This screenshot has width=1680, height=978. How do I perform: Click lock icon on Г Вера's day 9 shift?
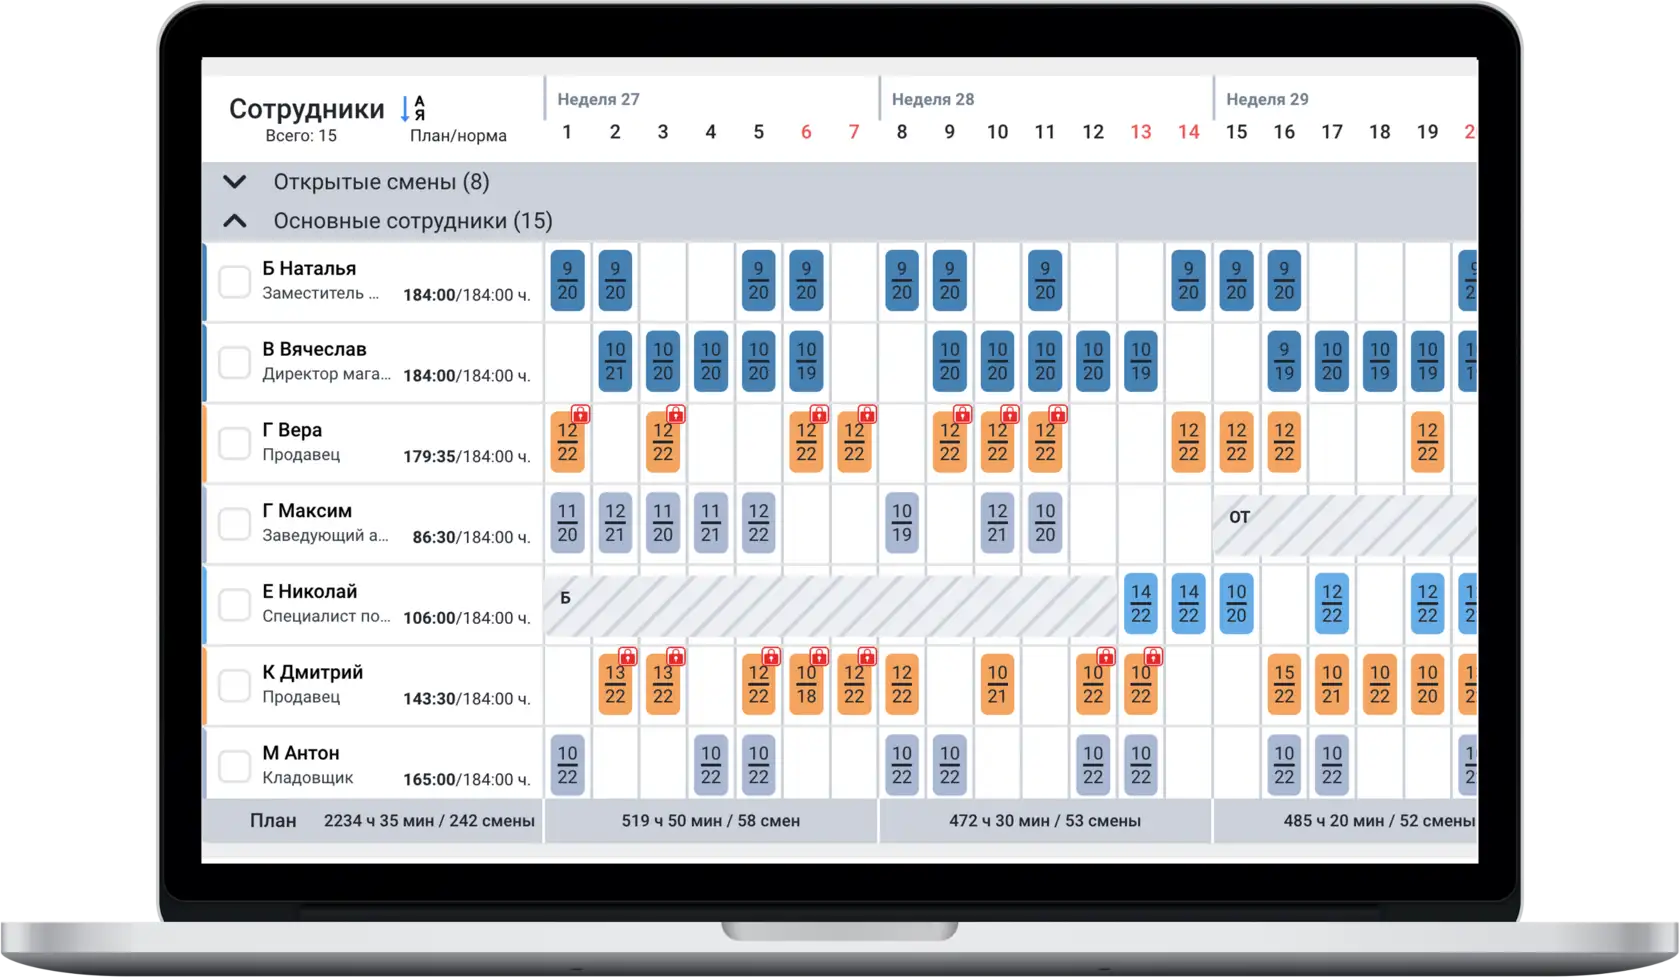(962, 414)
